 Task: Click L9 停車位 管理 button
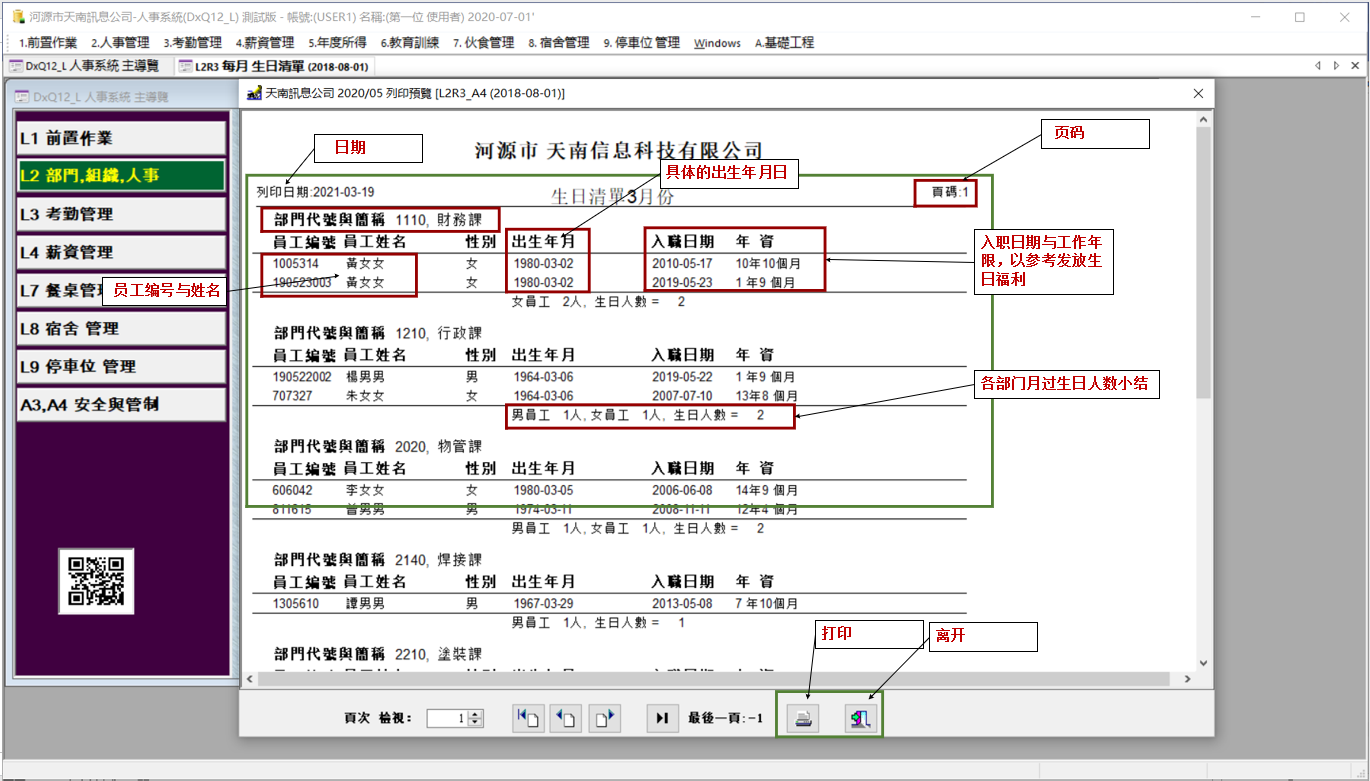click(122, 366)
